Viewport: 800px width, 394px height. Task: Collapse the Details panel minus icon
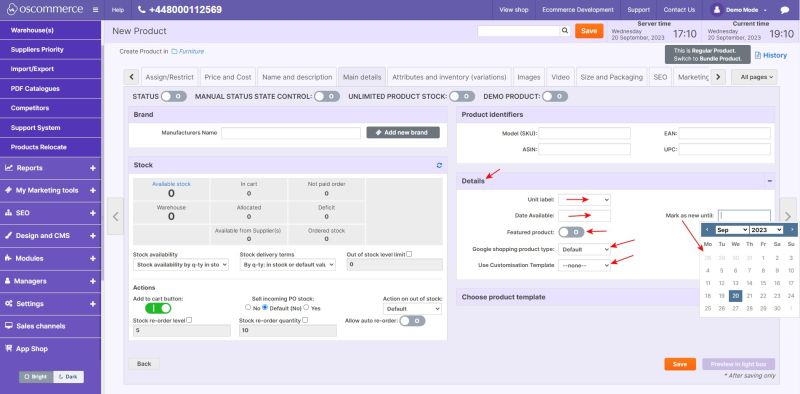click(x=769, y=181)
